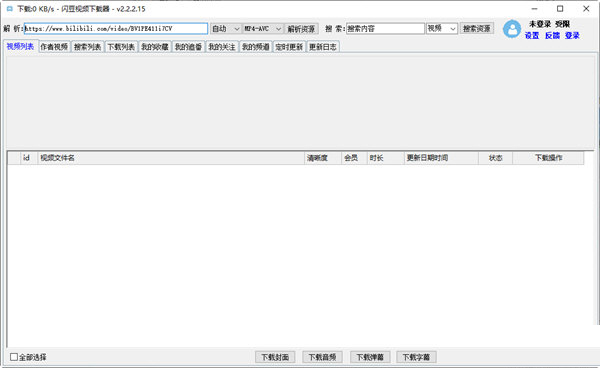The width and height of the screenshot is (600, 368).
Task: Close the downloader window
Action: (586, 9)
